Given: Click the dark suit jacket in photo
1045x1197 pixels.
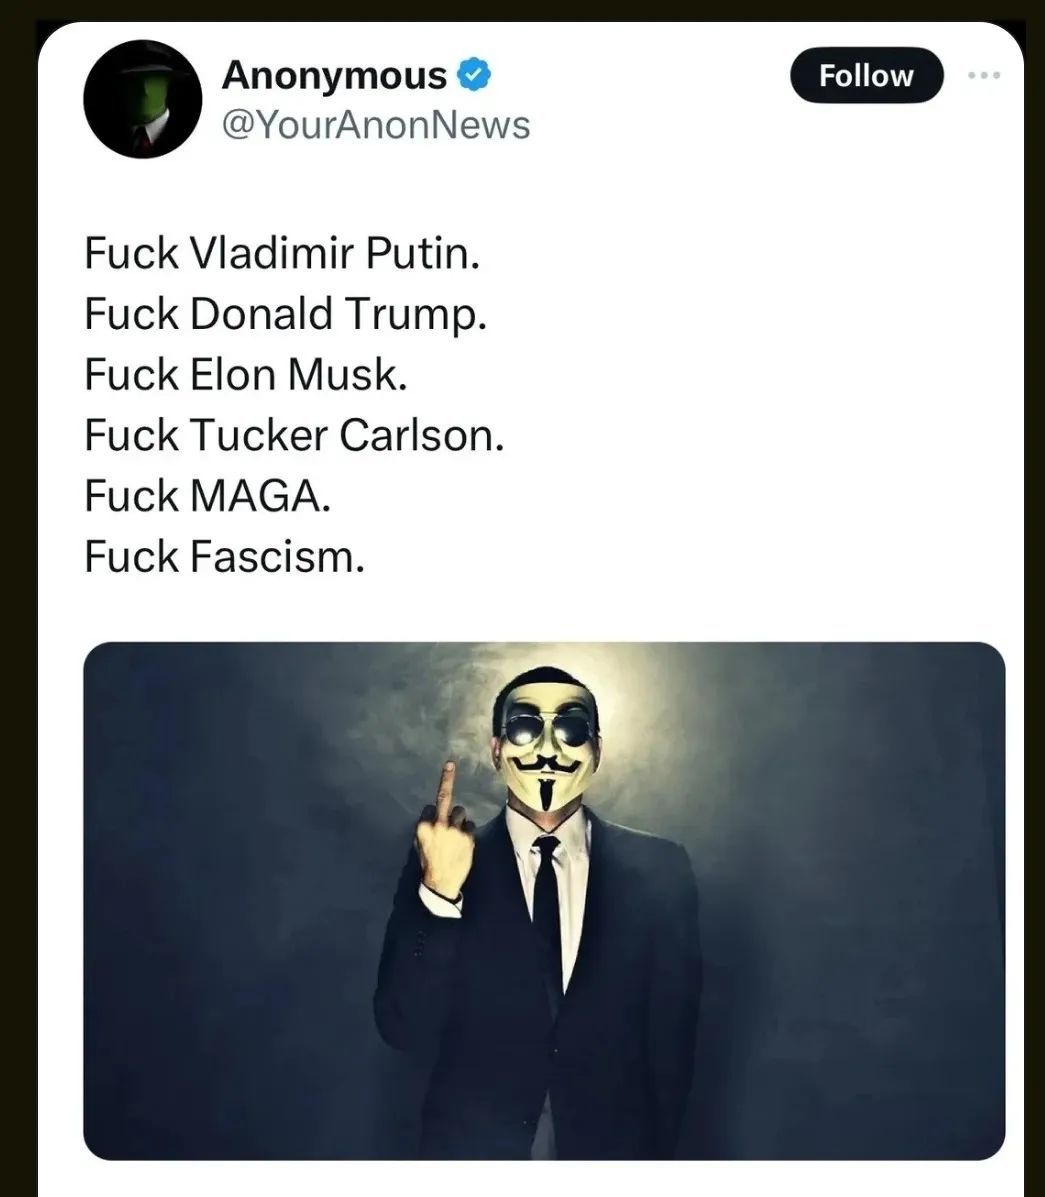Looking at the screenshot, I should pyautogui.click(x=538, y=992).
